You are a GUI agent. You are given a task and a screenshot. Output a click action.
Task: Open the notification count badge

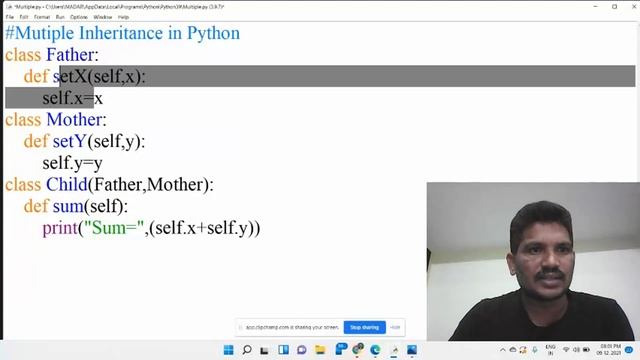629,350
